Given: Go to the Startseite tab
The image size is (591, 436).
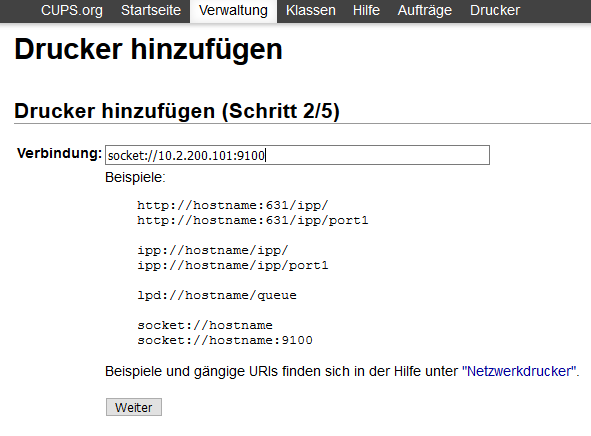Looking at the screenshot, I should (151, 11).
